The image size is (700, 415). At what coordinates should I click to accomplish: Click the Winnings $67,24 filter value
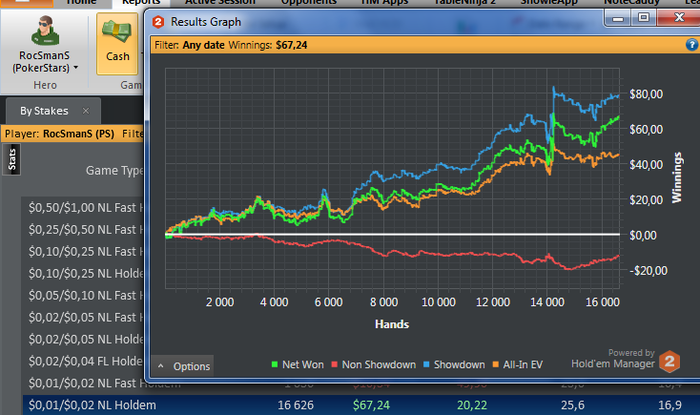[291, 45]
